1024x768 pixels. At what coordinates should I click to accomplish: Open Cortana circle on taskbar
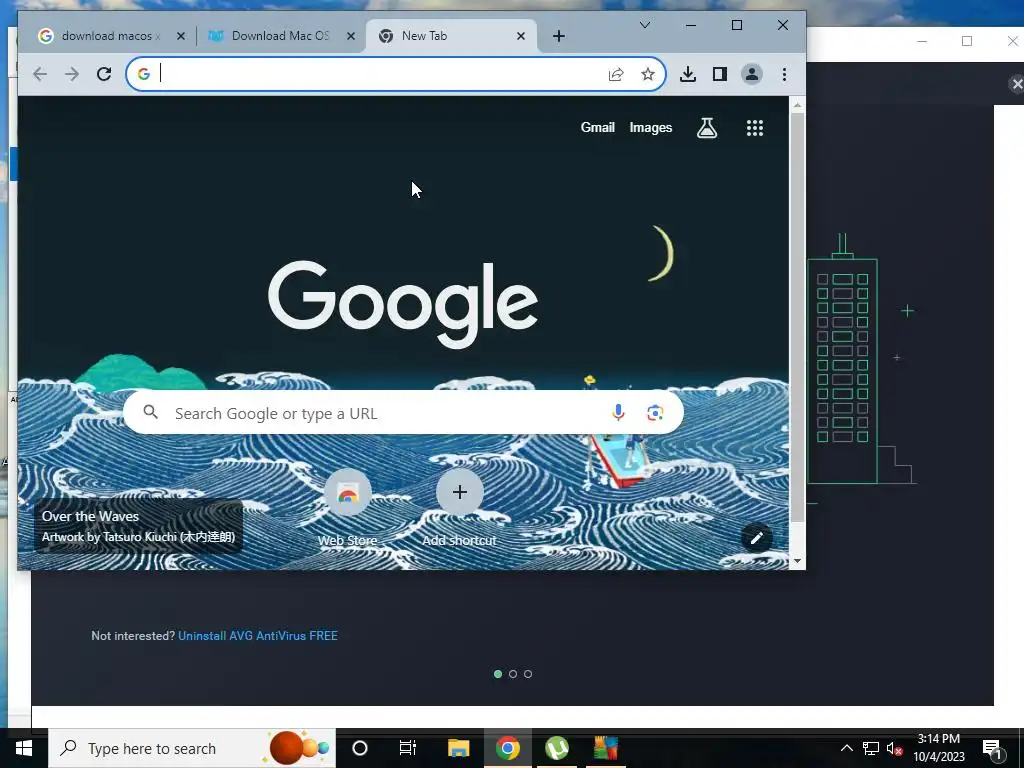tap(360, 748)
